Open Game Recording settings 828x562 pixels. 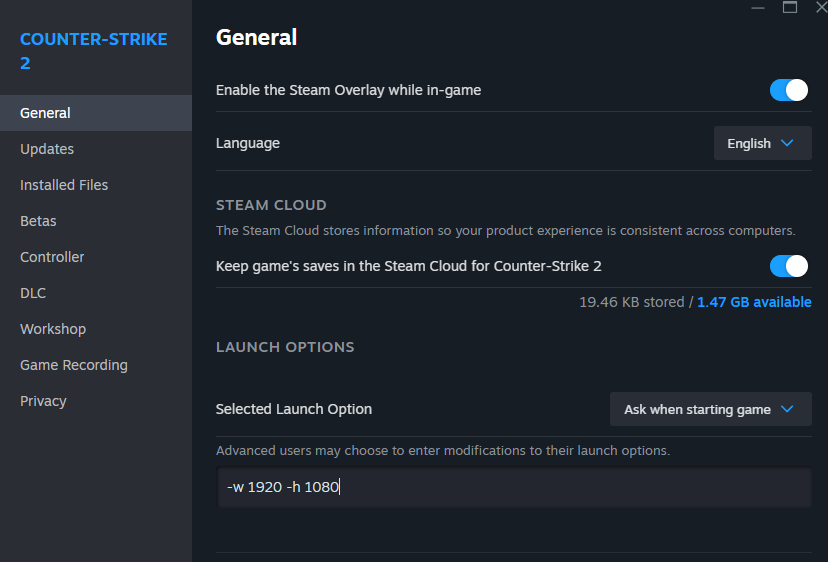74,365
